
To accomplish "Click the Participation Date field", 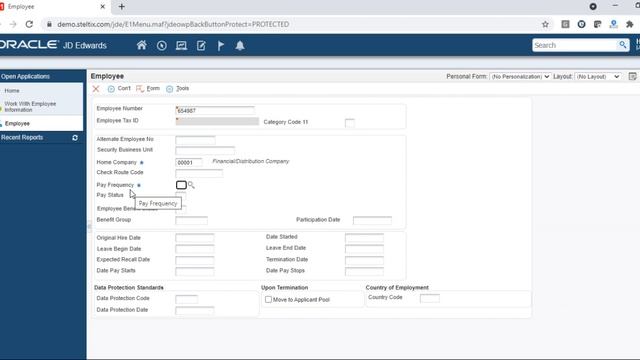I will [x=372, y=220].
